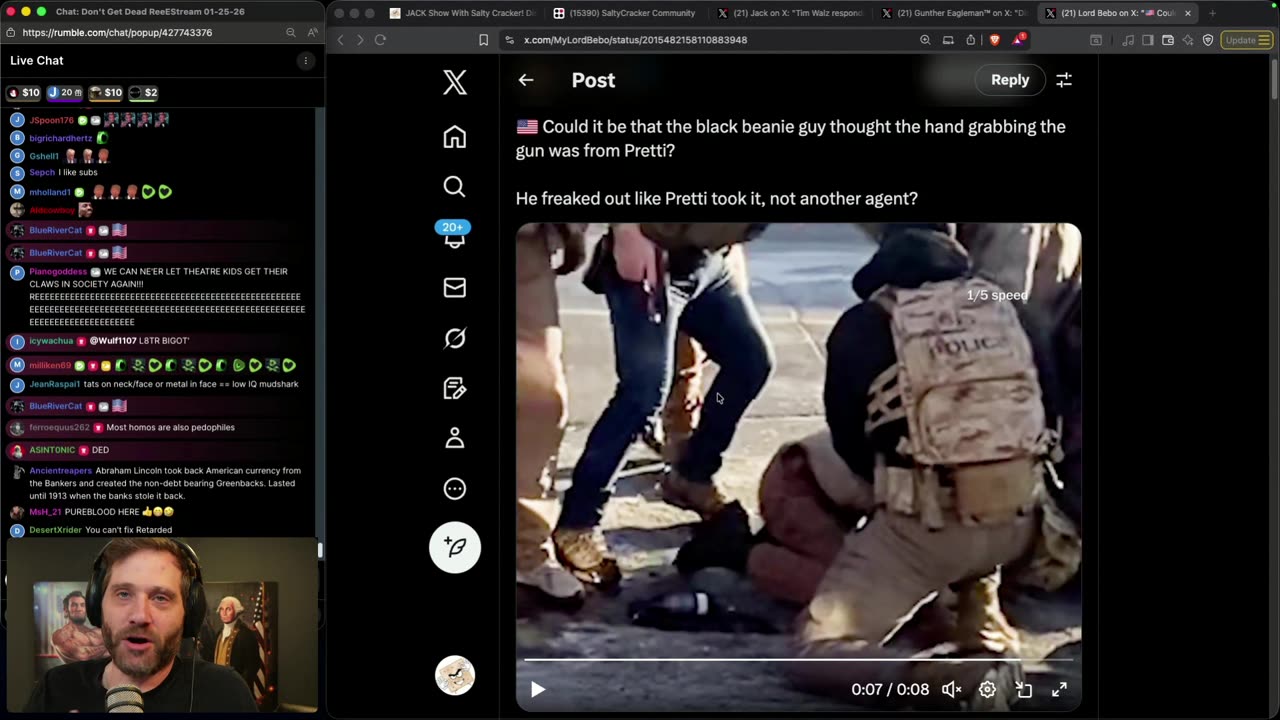
Task: Share this page from the address bar
Action: coord(971,40)
